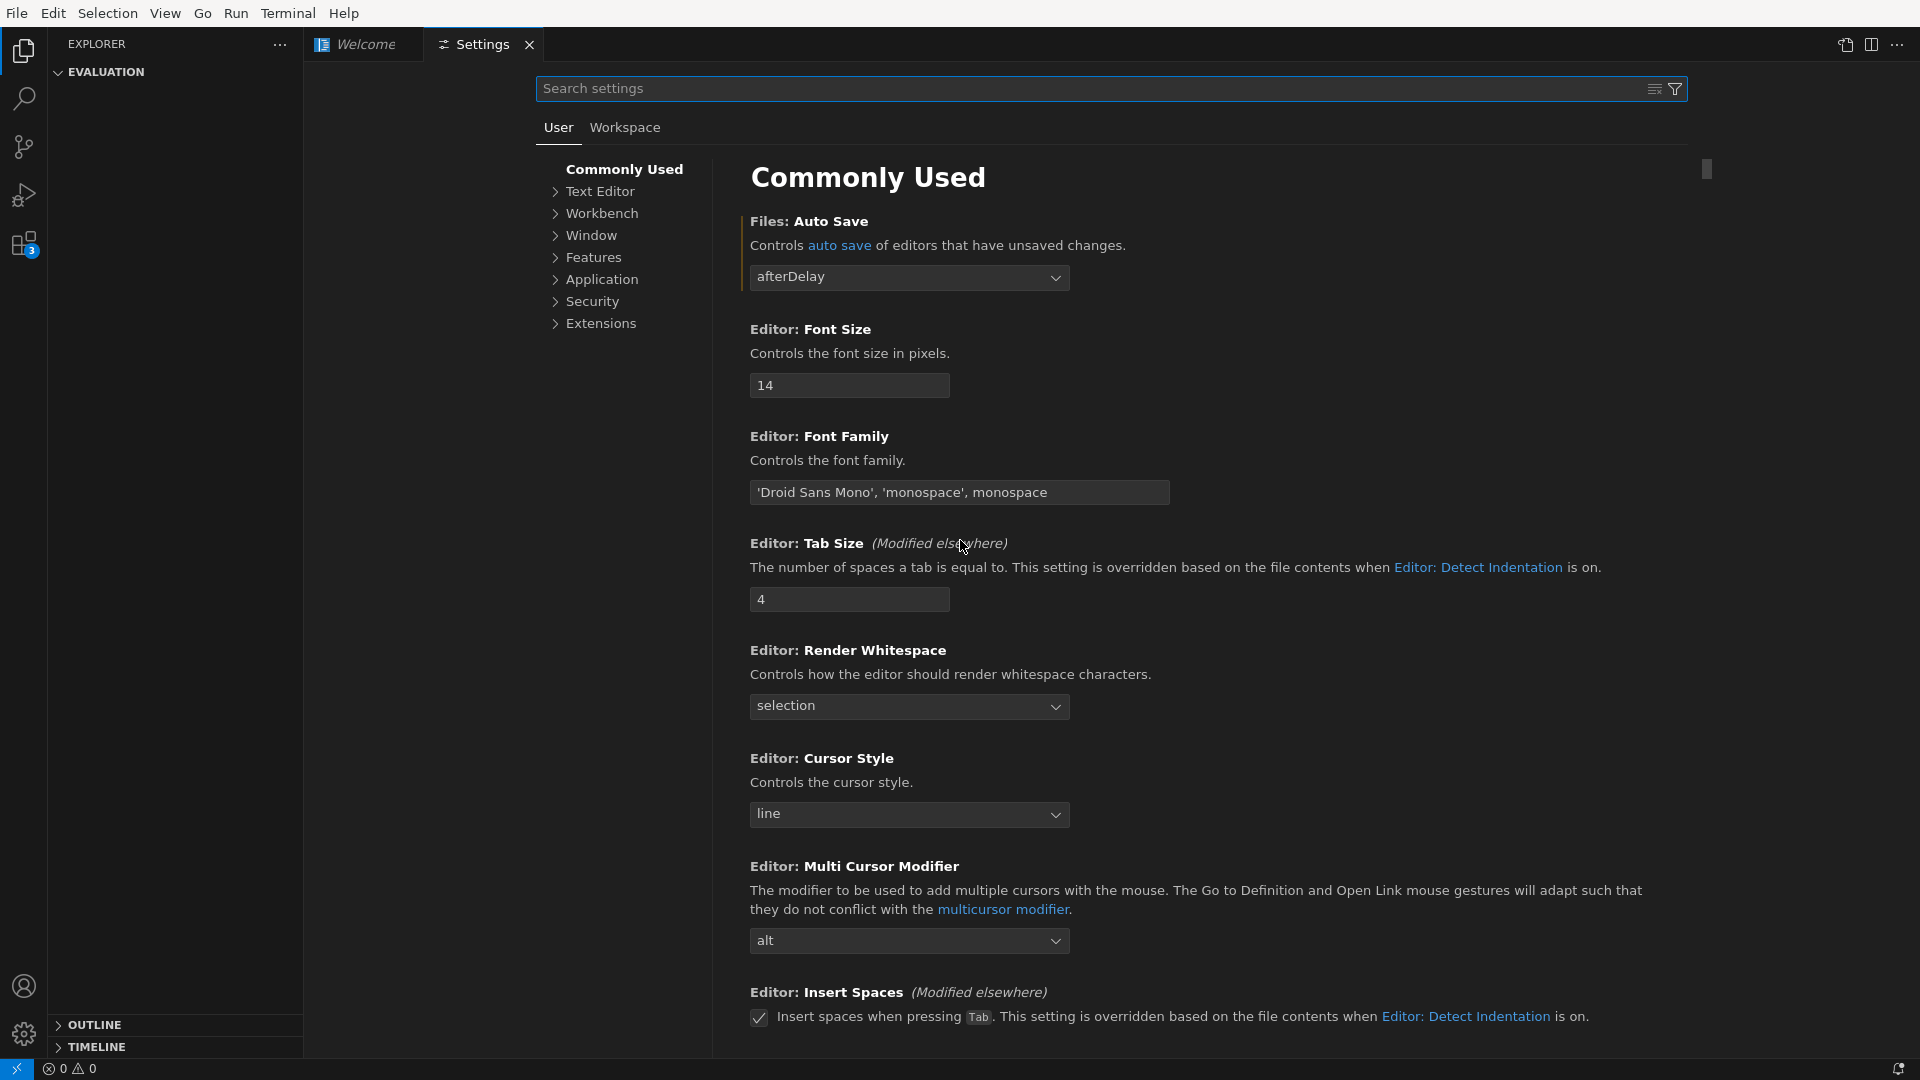Switch to User settings tab
The width and height of the screenshot is (1920, 1080).
pos(558,127)
